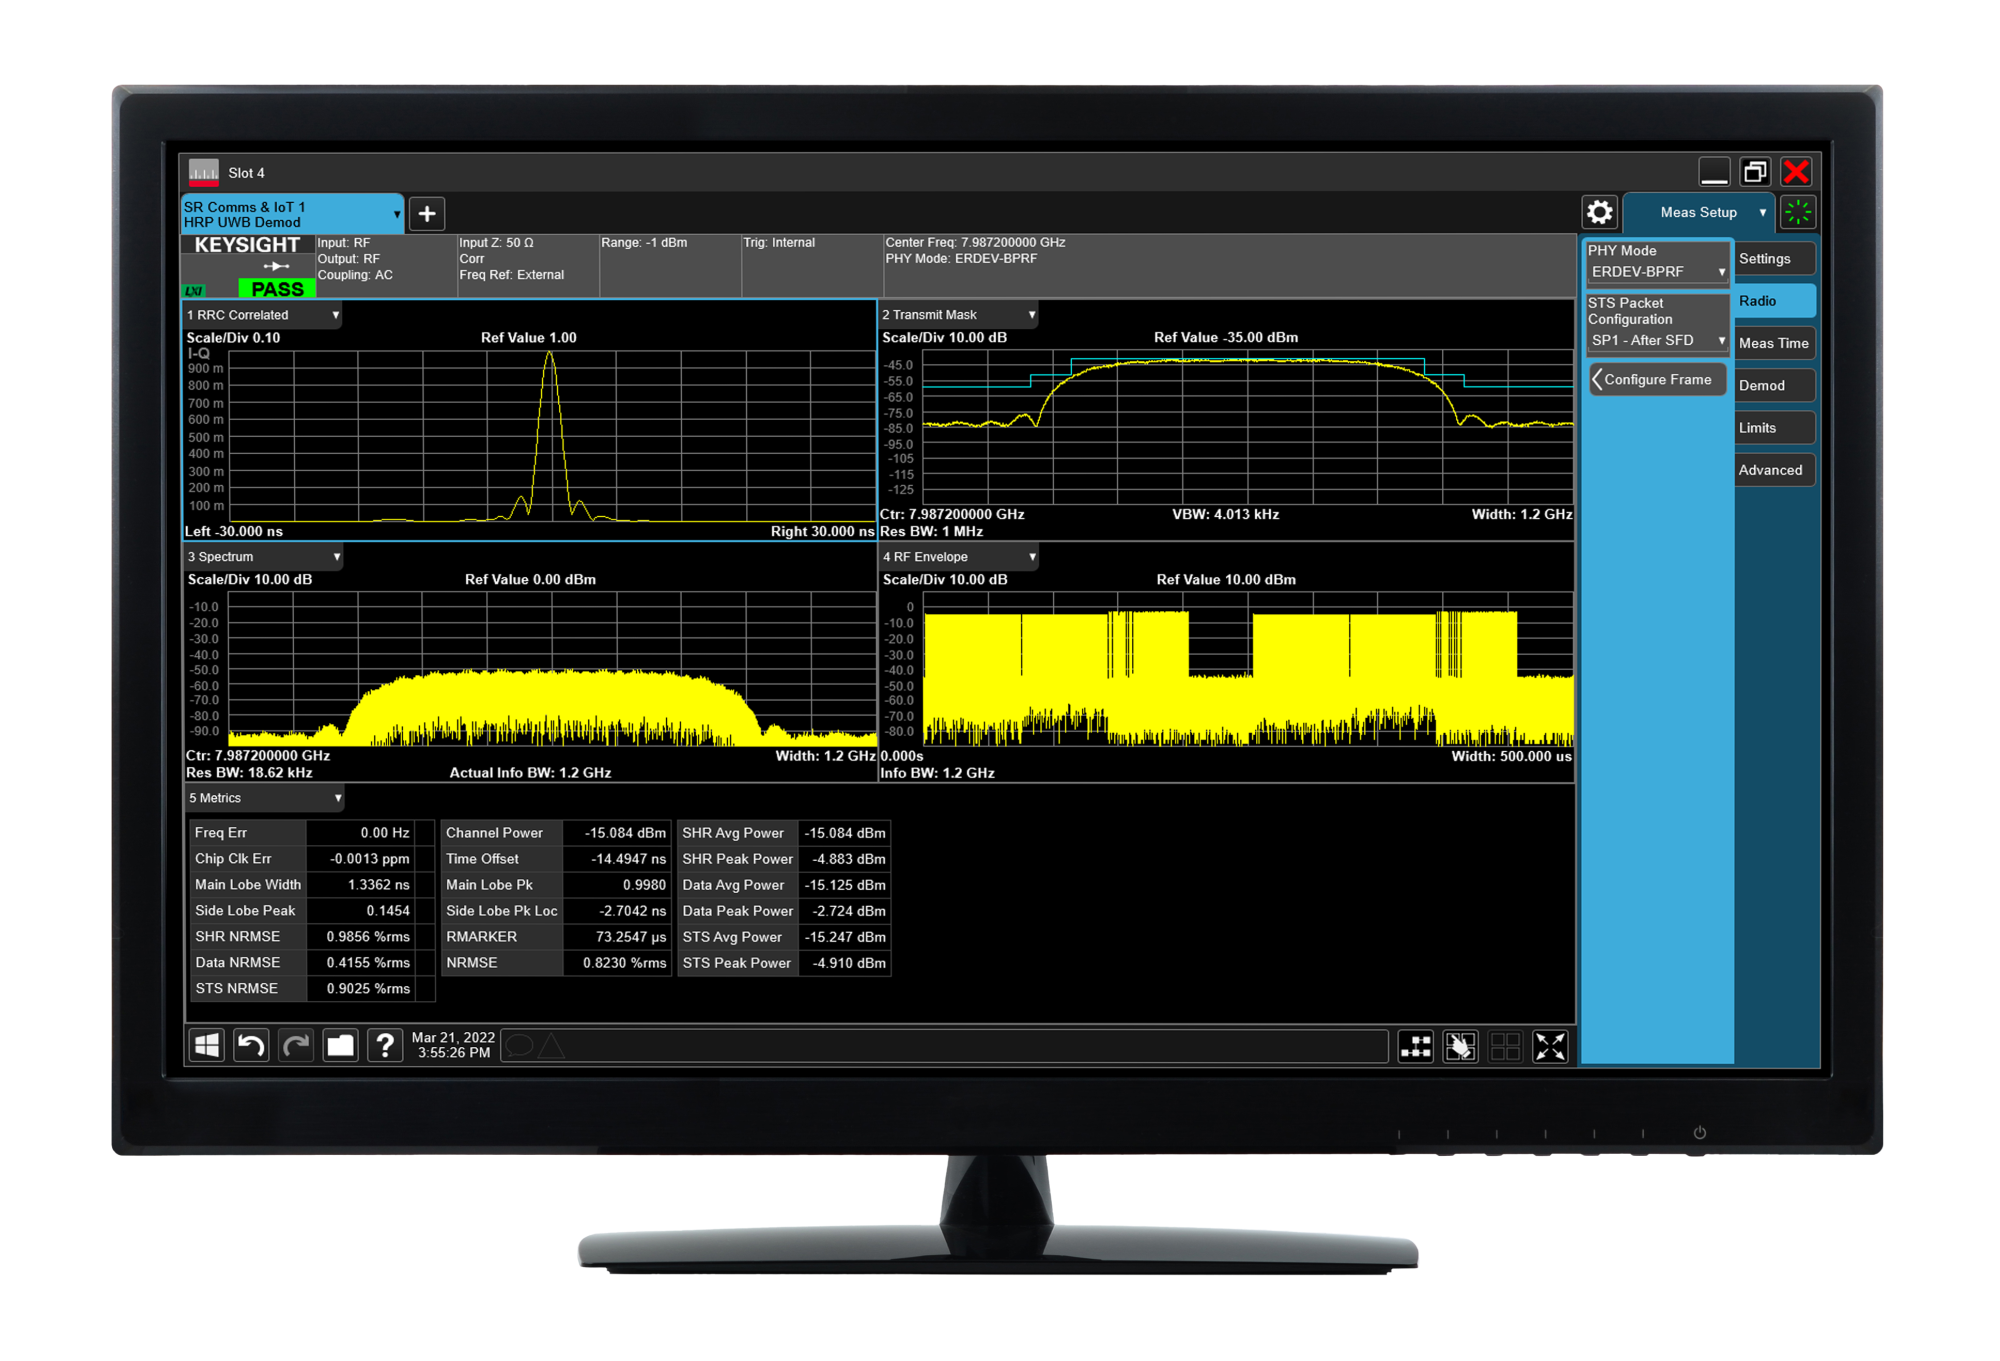The width and height of the screenshot is (2000, 1361).
Task: Click the Configure Frame back button
Action: pos(1656,380)
